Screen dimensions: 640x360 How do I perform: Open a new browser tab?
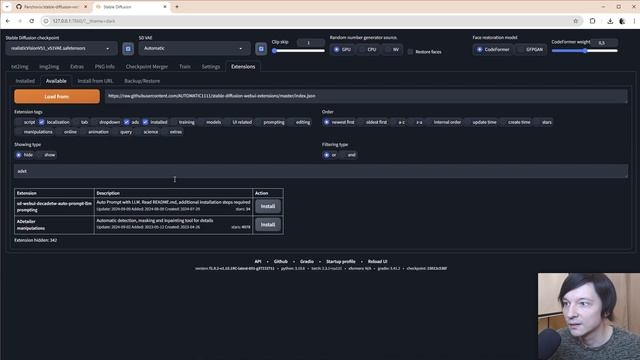(x=177, y=7)
